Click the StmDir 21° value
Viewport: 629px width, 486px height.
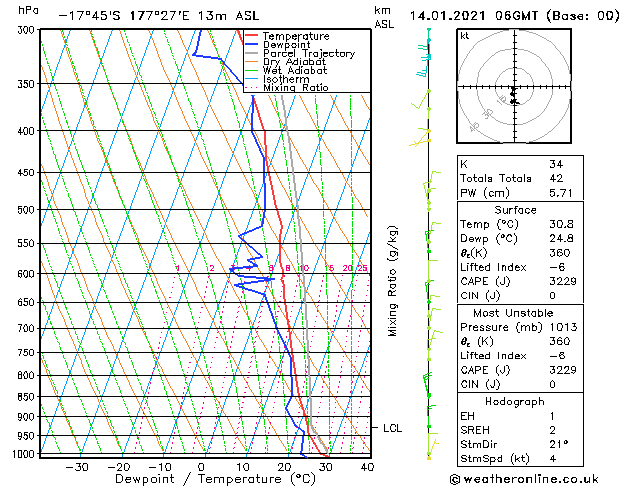[559, 444]
